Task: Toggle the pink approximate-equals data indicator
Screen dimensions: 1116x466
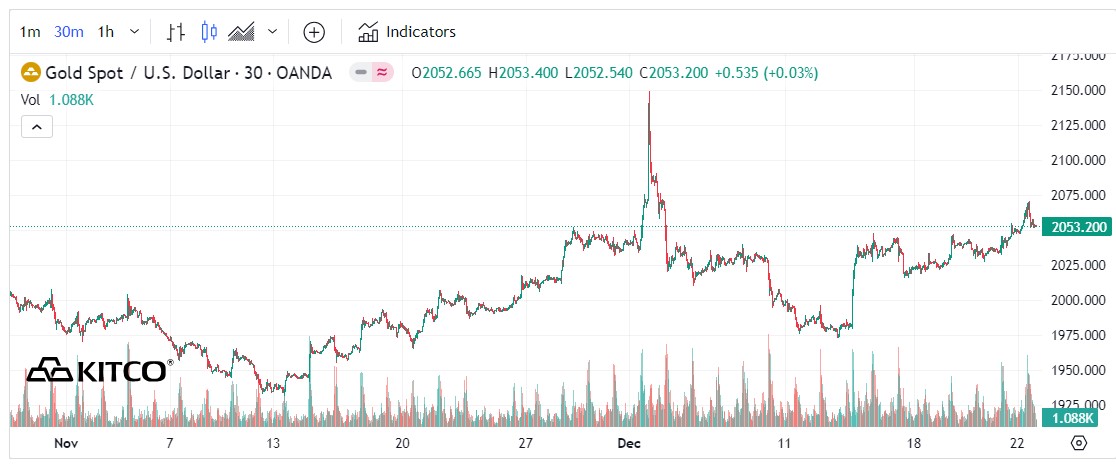Action: 381,73
